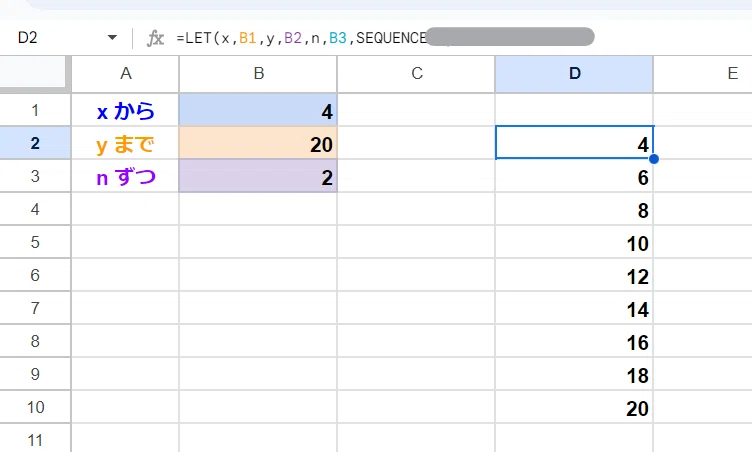
Task: Select row 4 header
Action: coord(35,209)
